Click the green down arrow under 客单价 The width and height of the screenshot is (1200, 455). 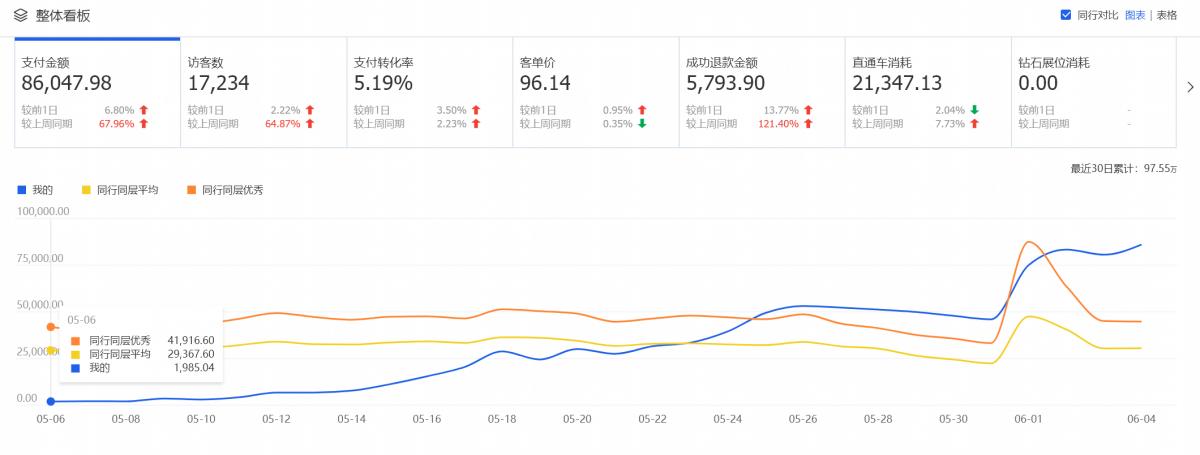pos(642,124)
